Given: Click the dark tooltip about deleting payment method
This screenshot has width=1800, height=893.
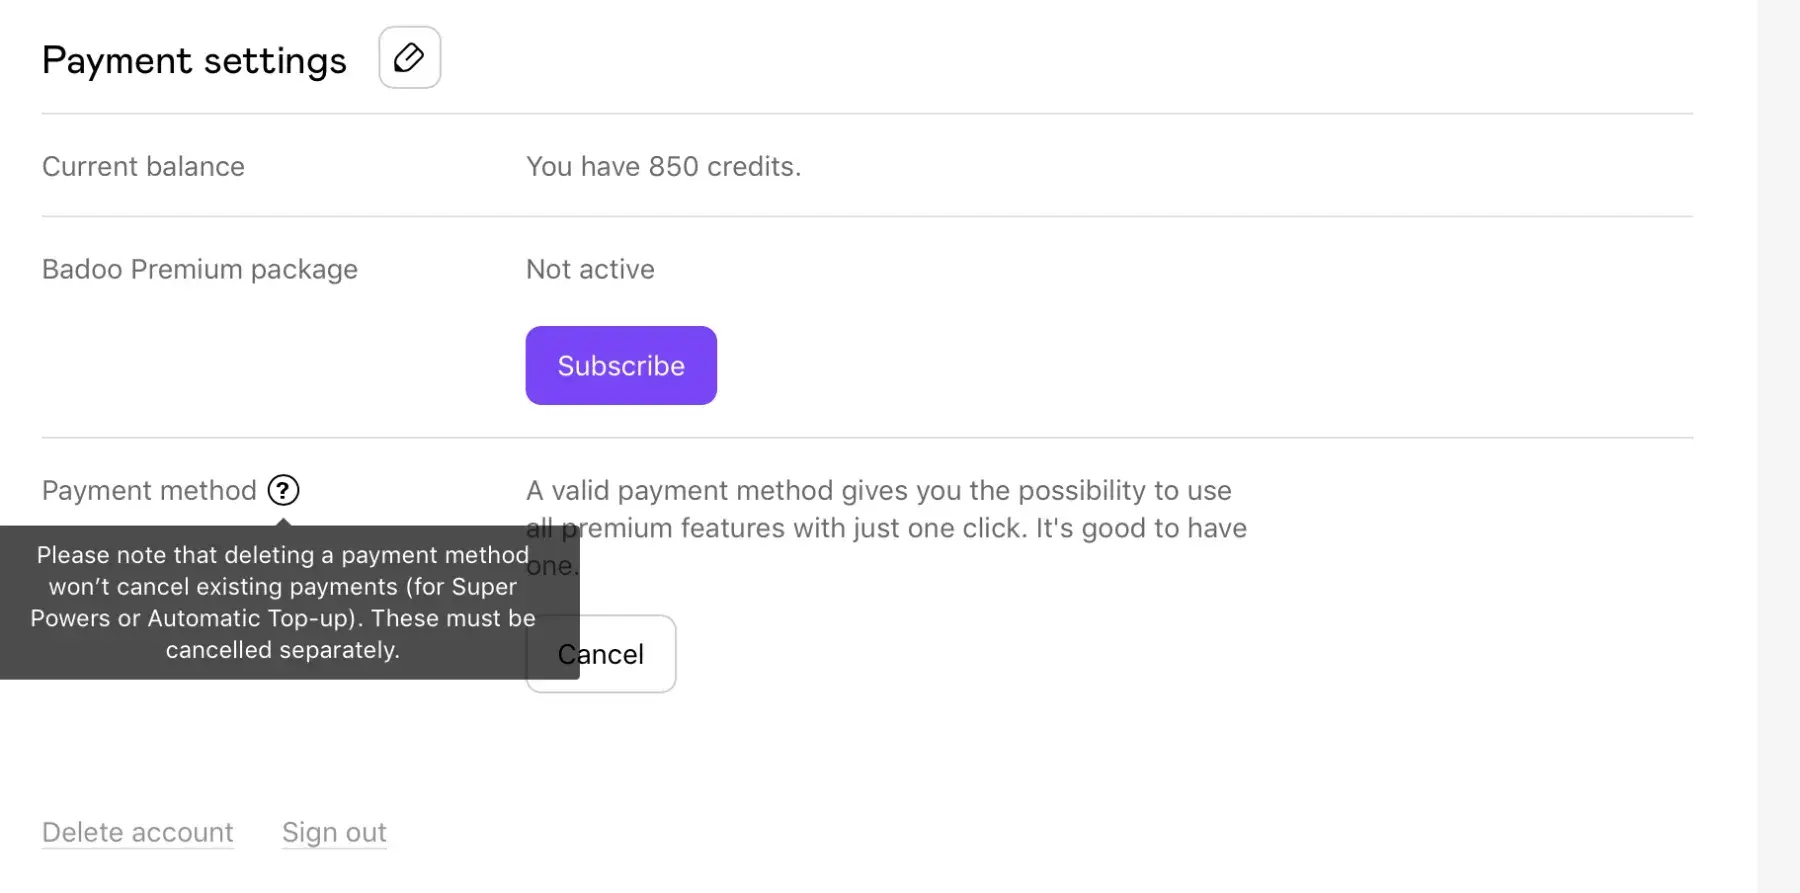Looking at the screenshot, I should point(283,602).
